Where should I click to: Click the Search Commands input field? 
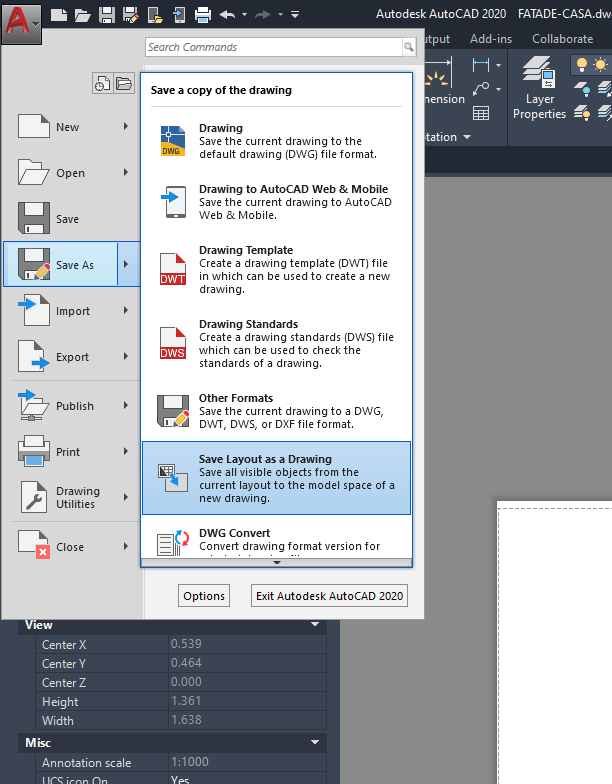274,47
